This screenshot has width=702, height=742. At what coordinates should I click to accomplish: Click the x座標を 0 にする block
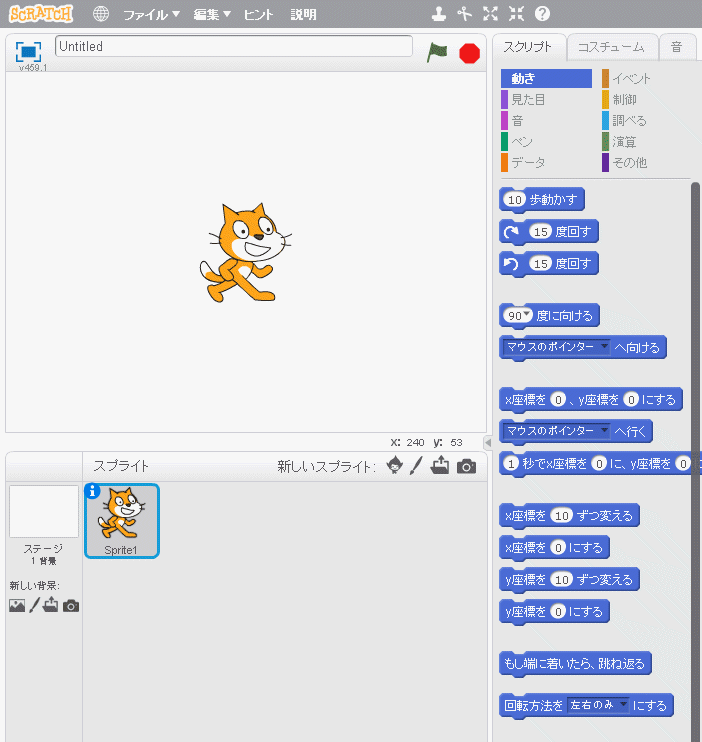click(x=554, y=548)
